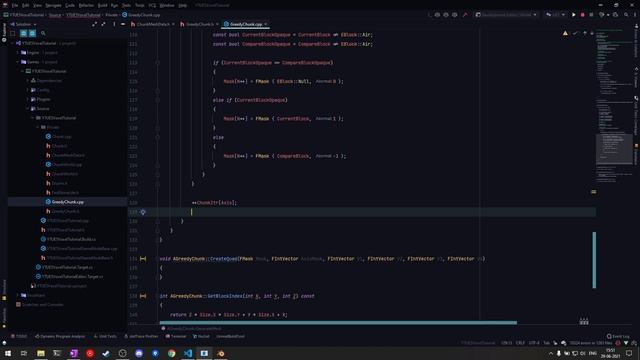This screenshot has width=640, height=360.
Task: Toggle second teal filter button in Solution toolbar
Action: coord(32,33)
